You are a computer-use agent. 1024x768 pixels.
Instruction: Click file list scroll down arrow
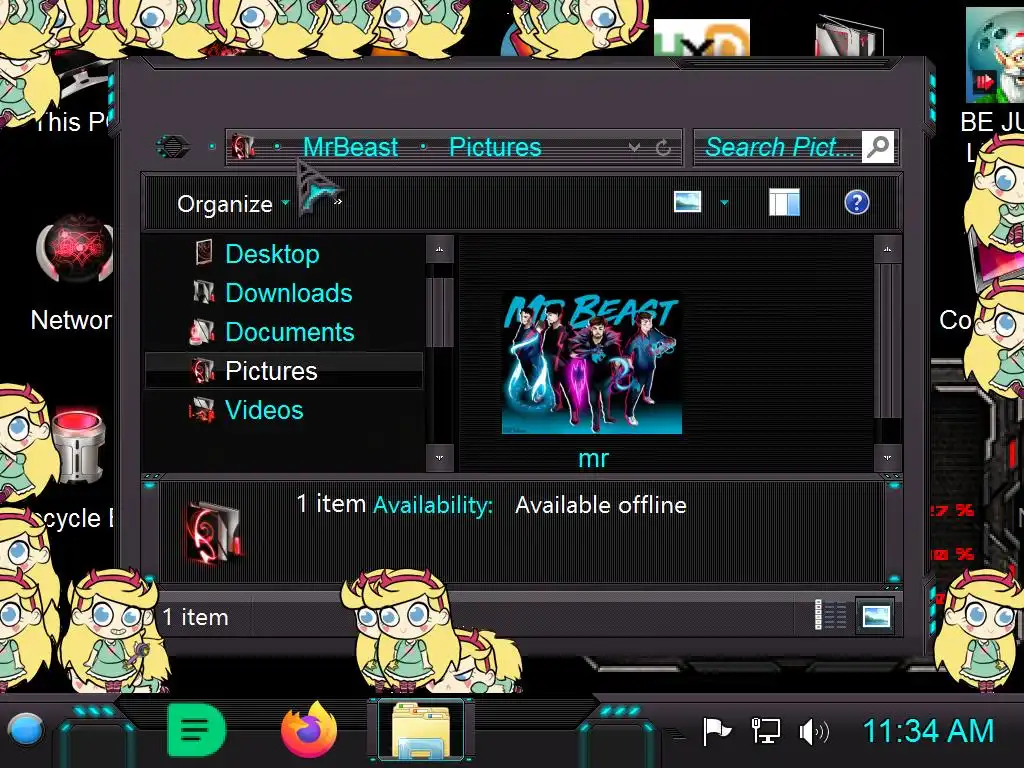tap(887, 457)
